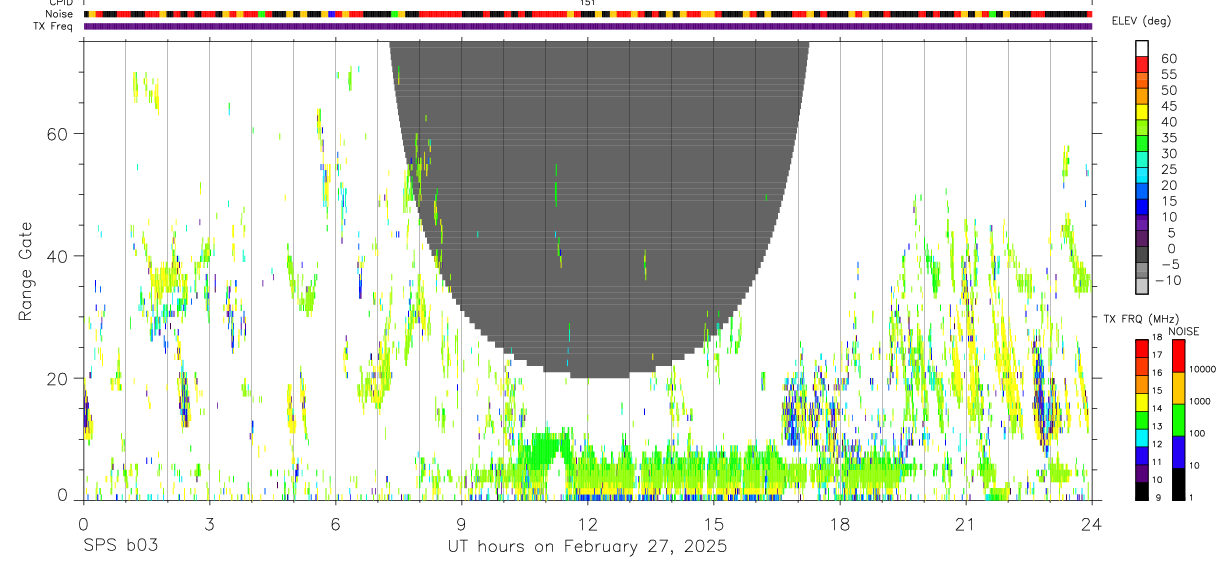Click the "60" tick label on the Range Gate axis

point(57,134)
